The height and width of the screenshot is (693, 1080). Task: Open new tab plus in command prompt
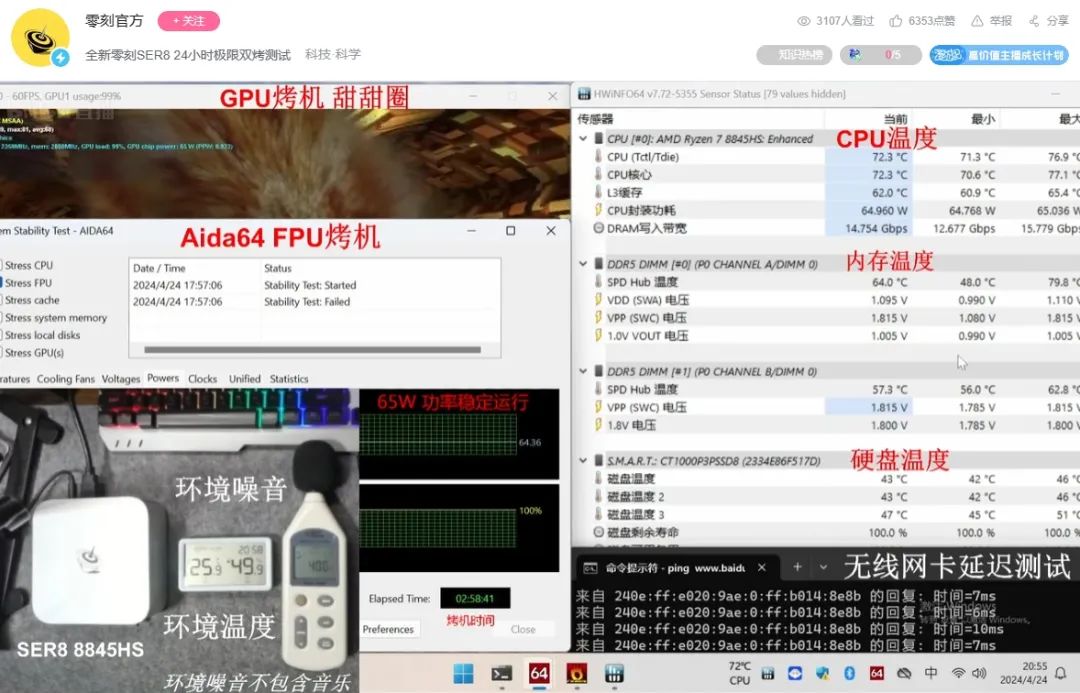797,567
